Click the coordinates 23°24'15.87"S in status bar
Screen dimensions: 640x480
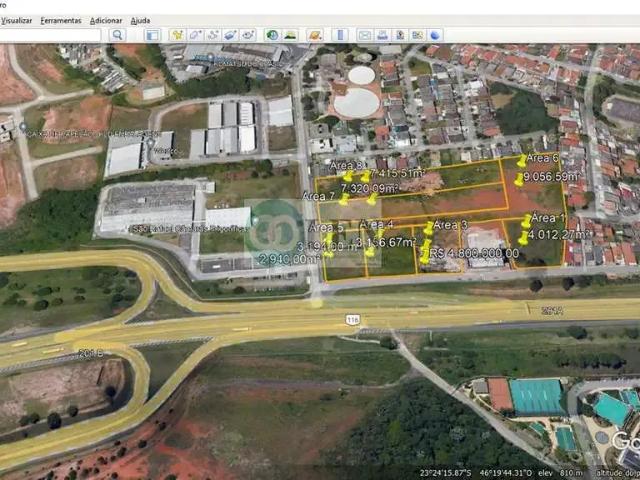pyautogui.click(x=445, y=473)
